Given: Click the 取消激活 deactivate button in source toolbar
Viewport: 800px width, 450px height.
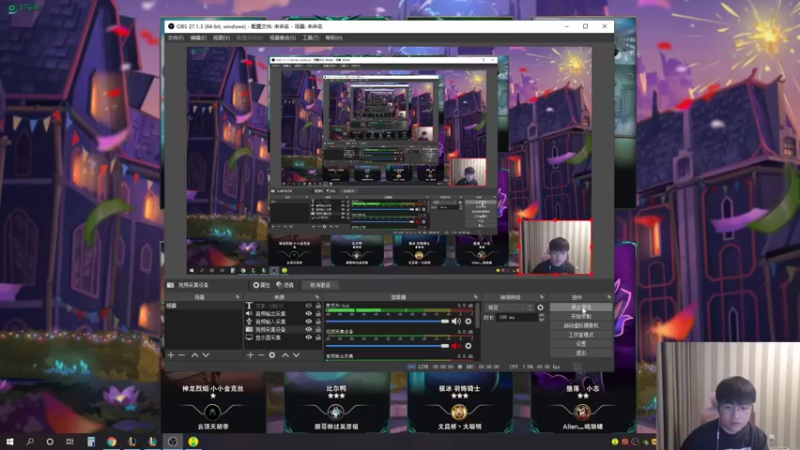Looking at the screenshot, I should point(320,285).
